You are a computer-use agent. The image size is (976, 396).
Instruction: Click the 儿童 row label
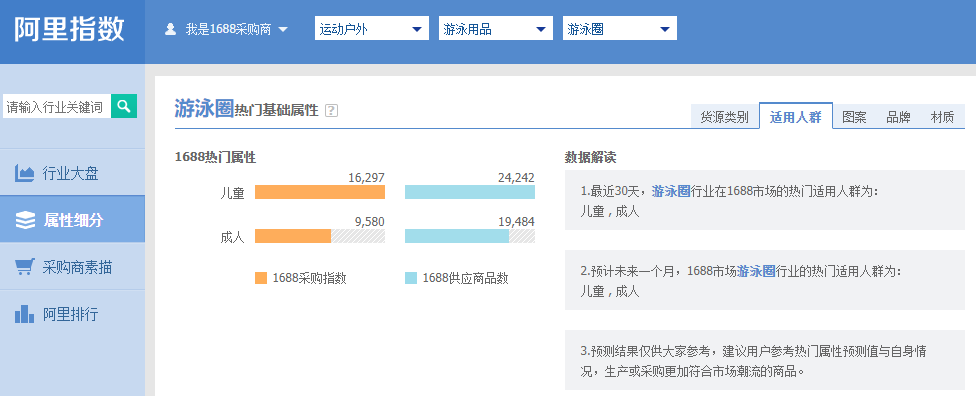click(232, 193)
